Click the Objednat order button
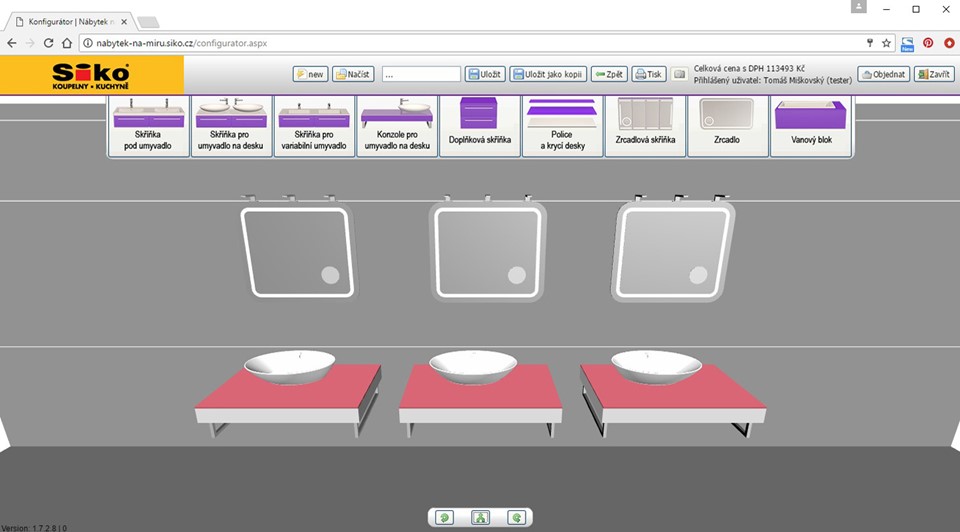The width and height of the screenshot is (960, 532). [x=883, y=74]
